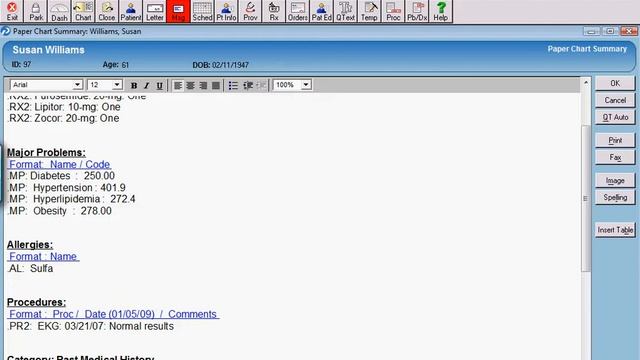Click the Rx prescription icon
640x360 pixels.
pos(274,11)
